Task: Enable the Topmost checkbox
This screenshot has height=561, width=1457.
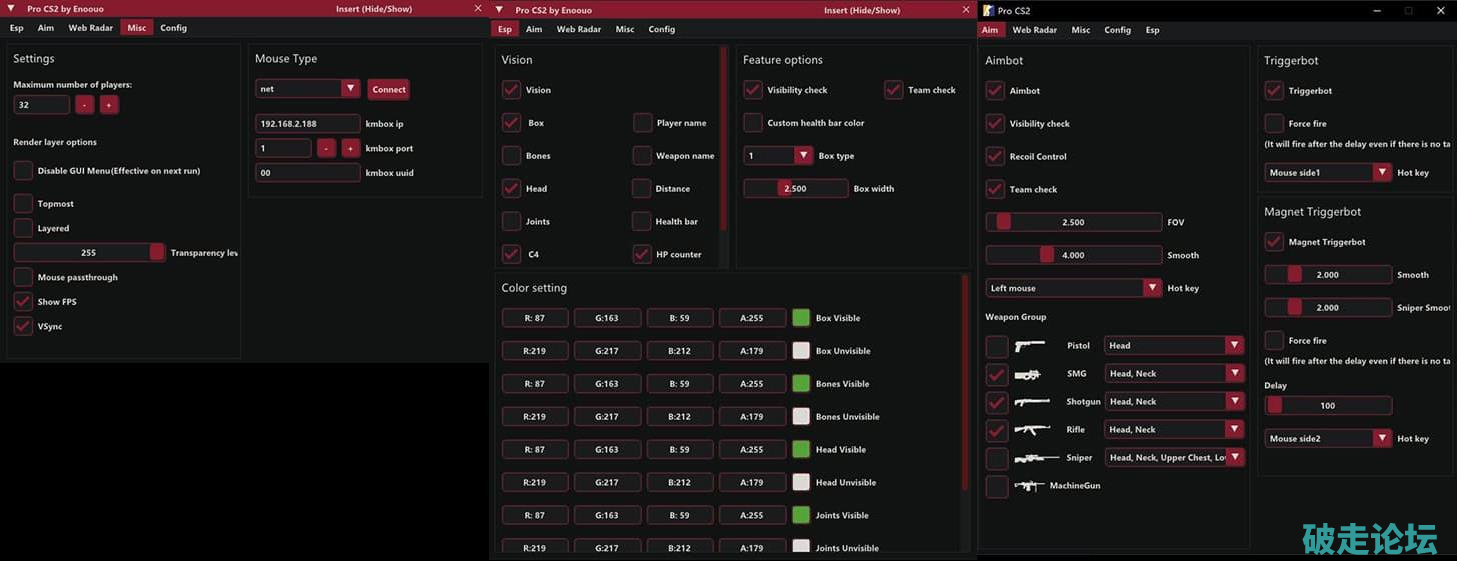Action: point(23,204)
